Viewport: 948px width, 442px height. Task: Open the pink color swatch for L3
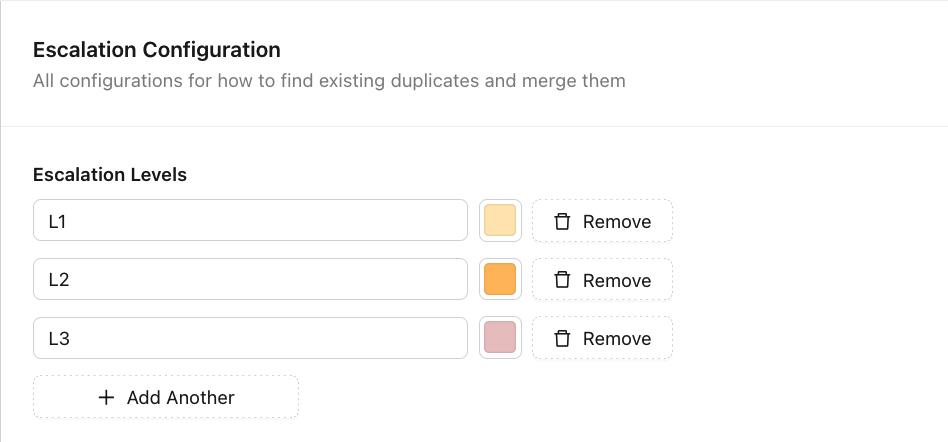tap(500, 339)
